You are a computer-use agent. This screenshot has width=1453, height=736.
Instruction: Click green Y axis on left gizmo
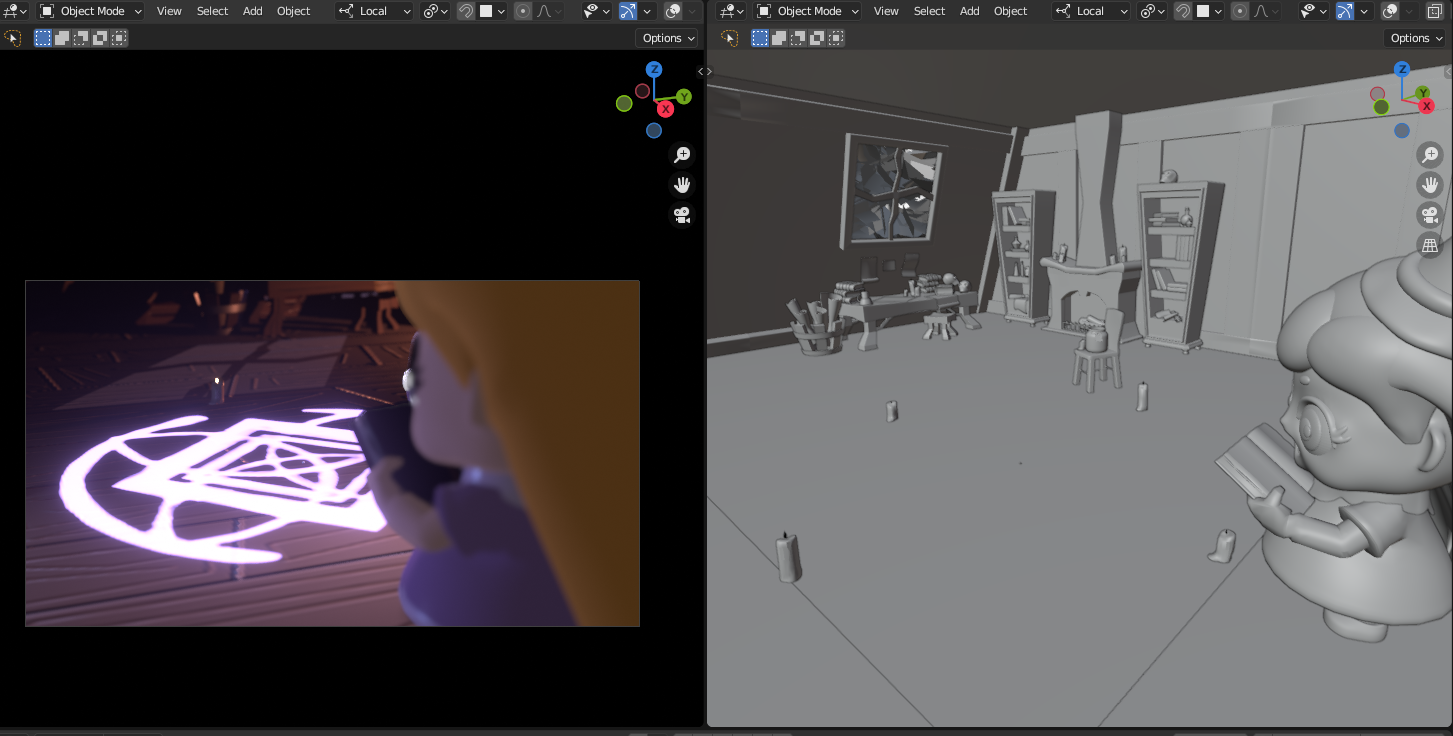(x=684, y=96)
